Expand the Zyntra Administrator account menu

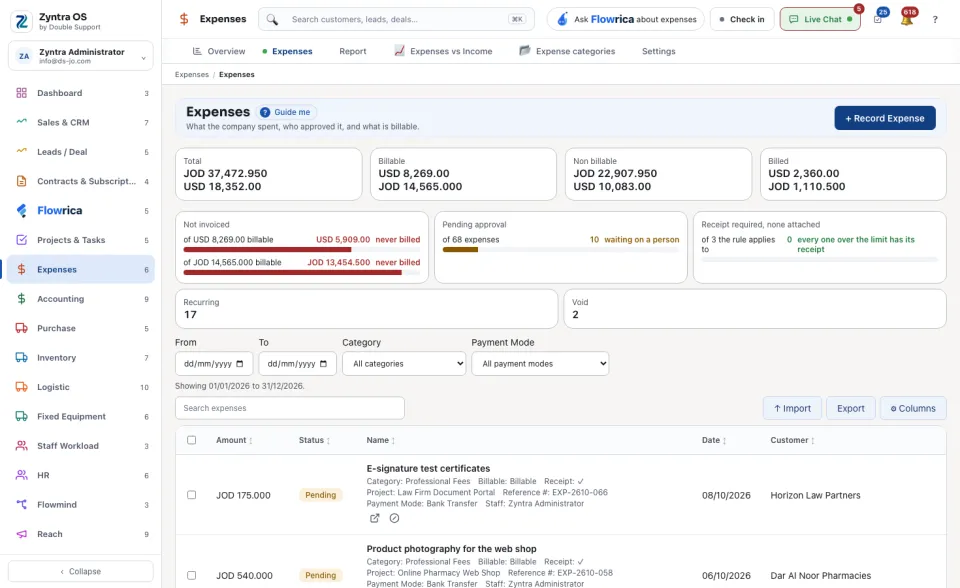81,56
